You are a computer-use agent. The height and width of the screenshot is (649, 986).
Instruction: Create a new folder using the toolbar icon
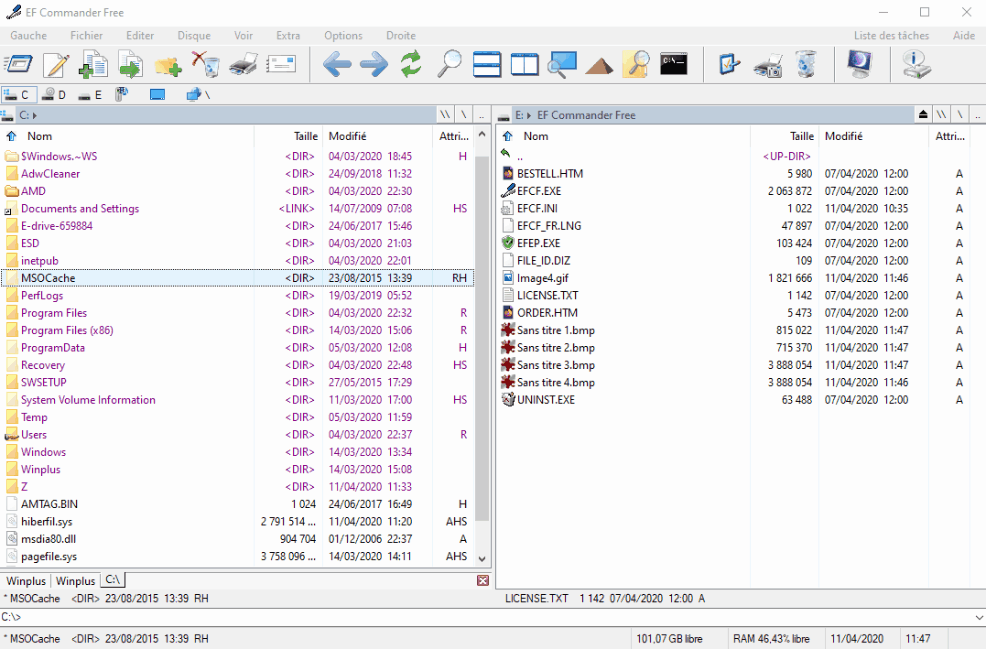coord(168,65)
